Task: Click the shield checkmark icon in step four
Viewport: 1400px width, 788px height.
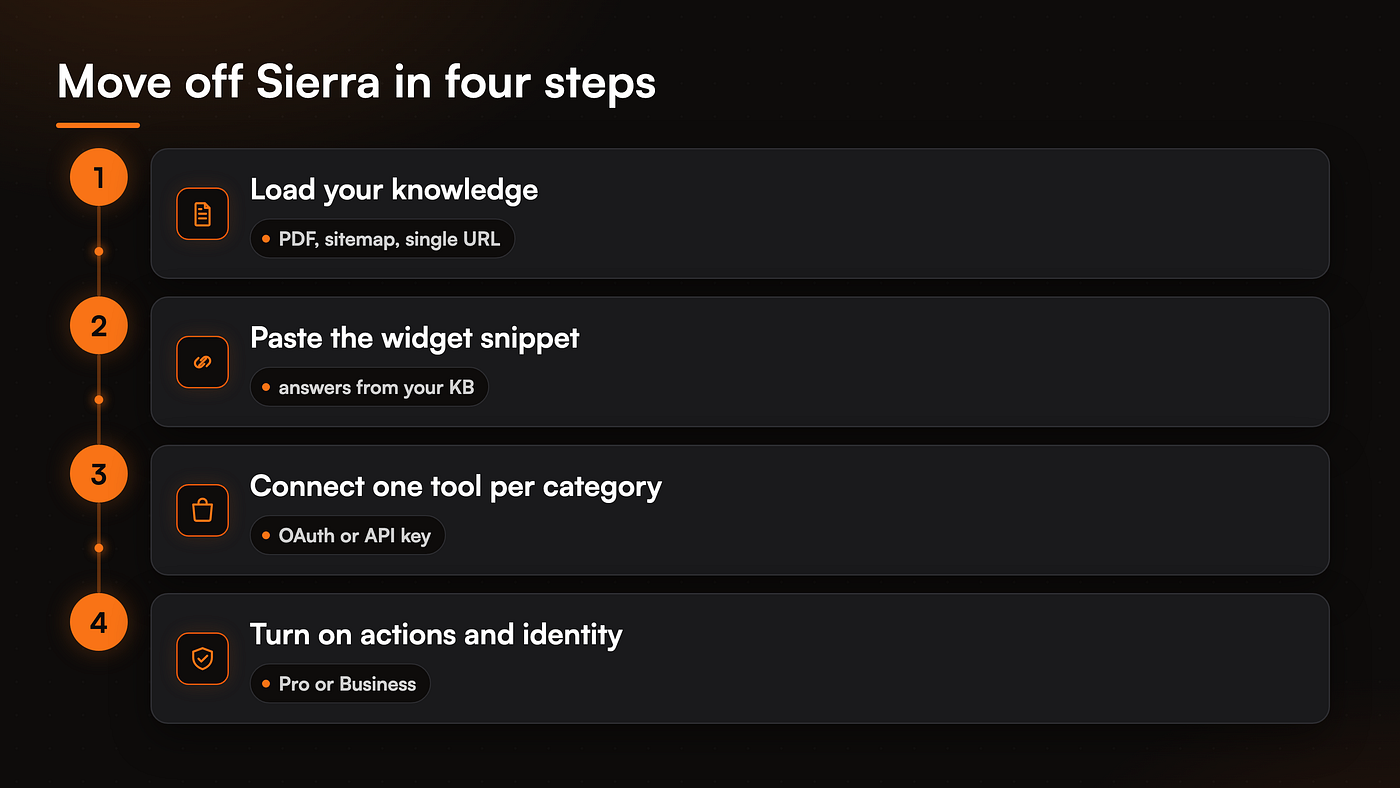Action: [203, 658]
